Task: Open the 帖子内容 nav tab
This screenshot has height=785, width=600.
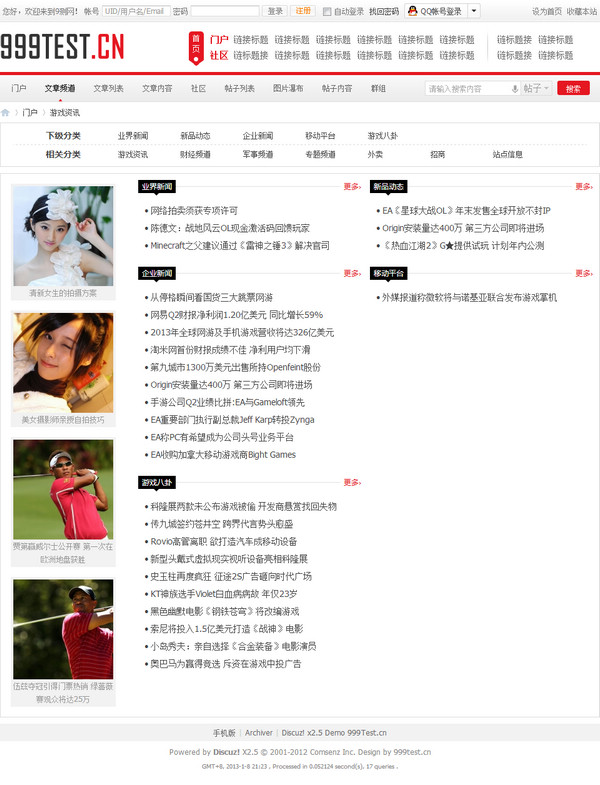Action: (x=337, y=88)
